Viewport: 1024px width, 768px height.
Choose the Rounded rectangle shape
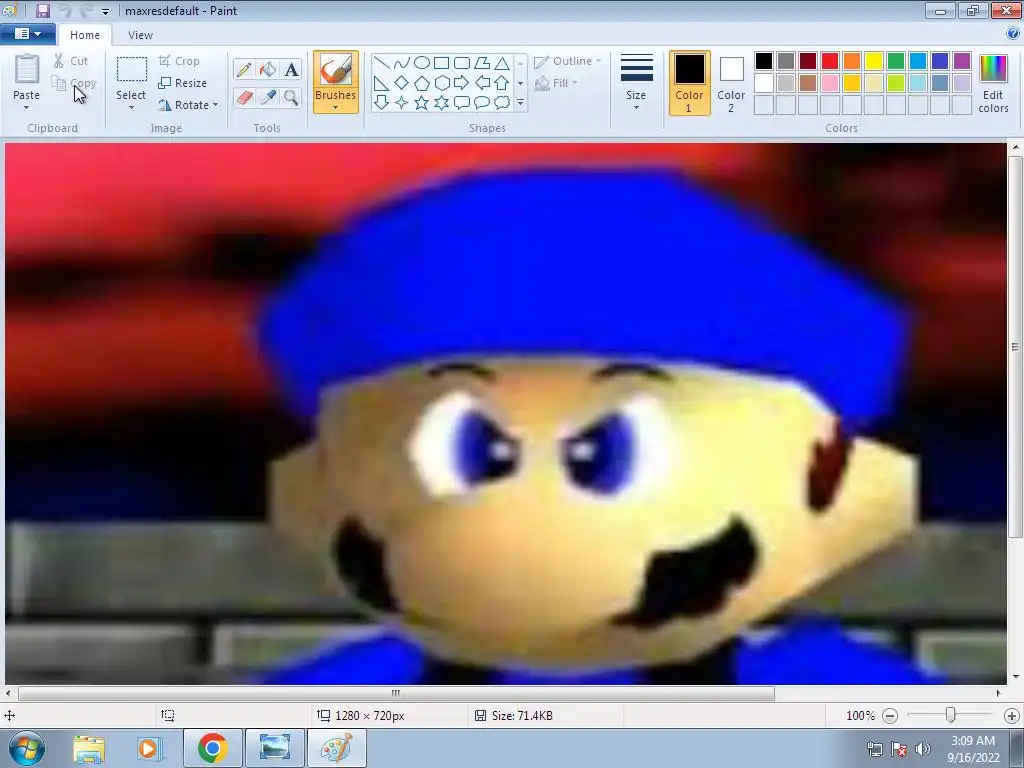[x=462, y=63]
